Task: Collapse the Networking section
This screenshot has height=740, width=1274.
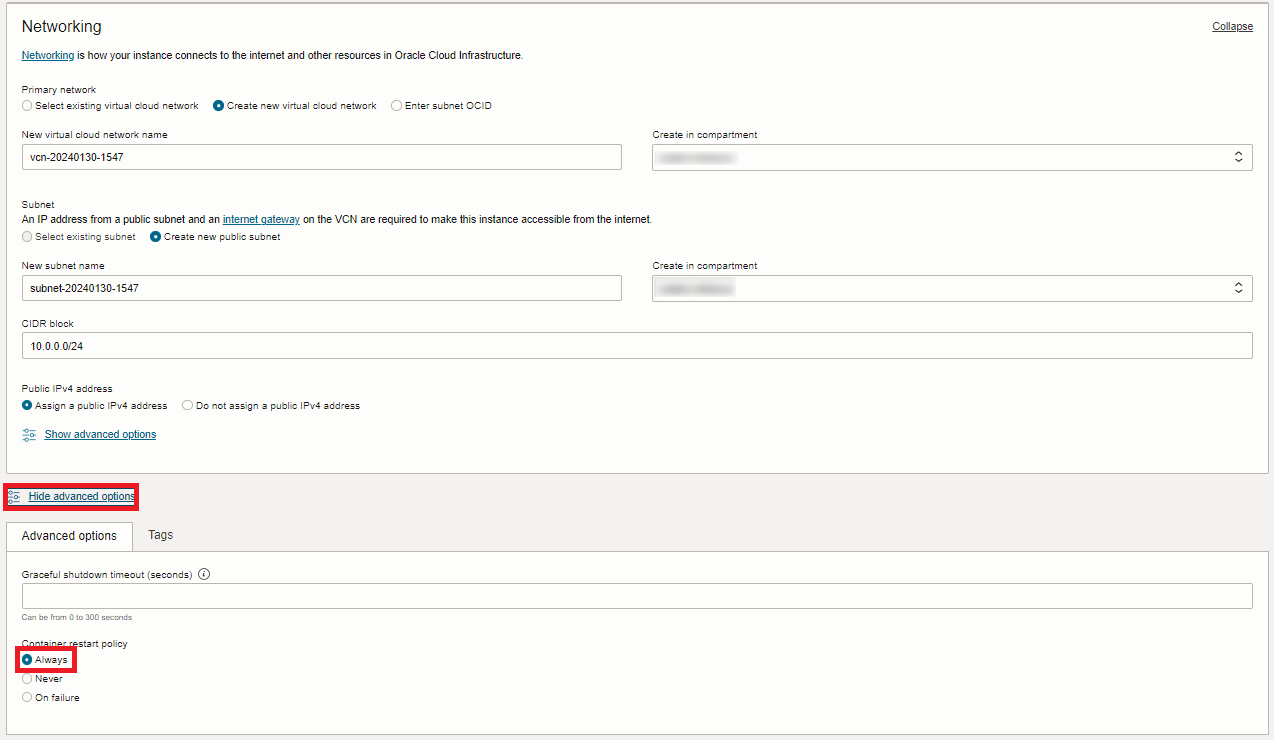Action: pyautogui.click(x=1232, y=27)
